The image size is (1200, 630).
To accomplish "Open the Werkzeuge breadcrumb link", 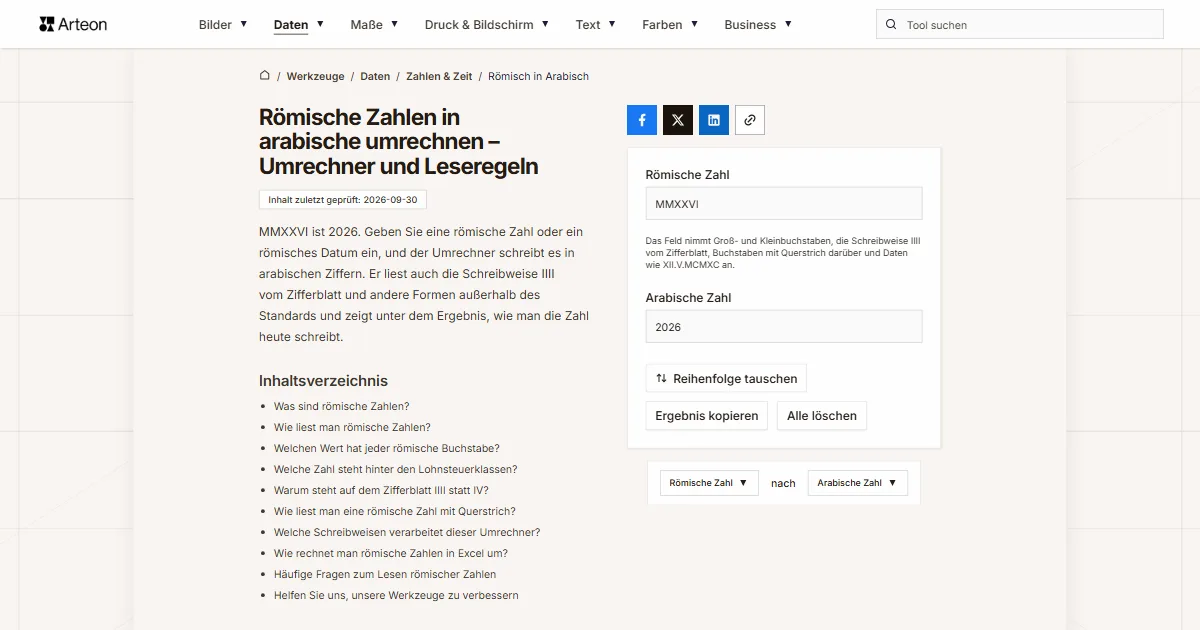I will pyautogui.click(x=315, y=76).
